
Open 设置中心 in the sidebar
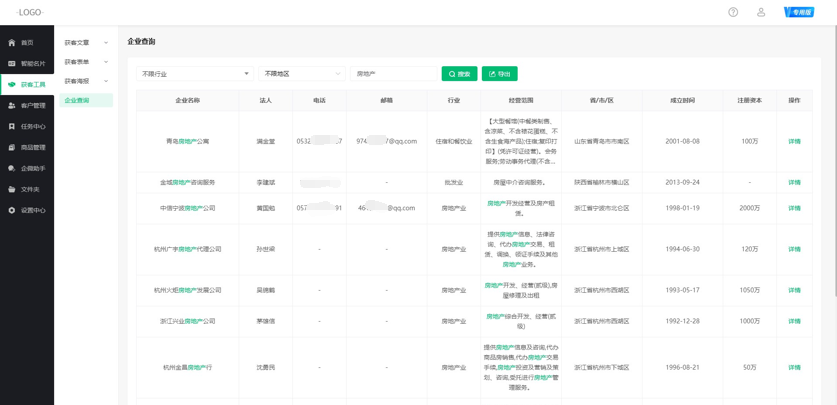click(32, 211)
